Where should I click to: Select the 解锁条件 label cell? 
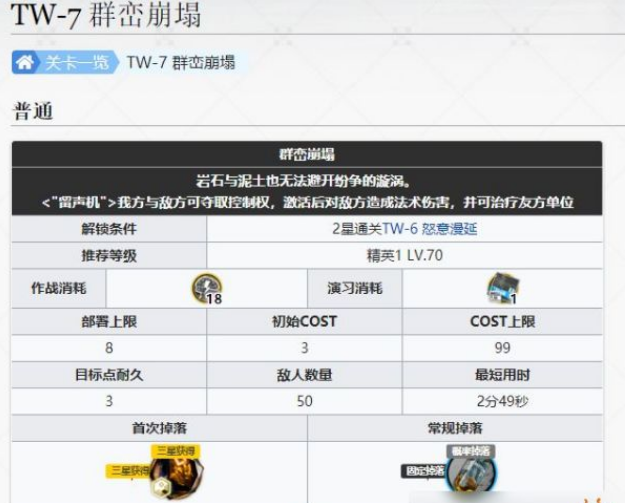click(x=108, y=229)
